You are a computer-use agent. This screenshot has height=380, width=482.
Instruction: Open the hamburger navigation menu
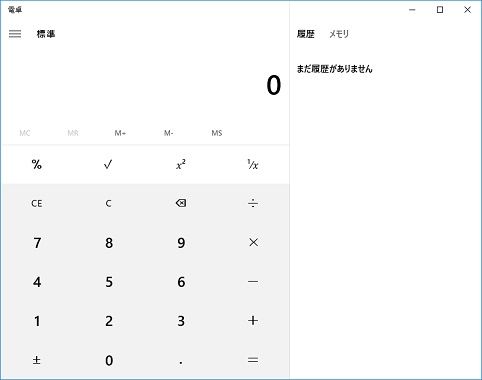click(15, 34)
